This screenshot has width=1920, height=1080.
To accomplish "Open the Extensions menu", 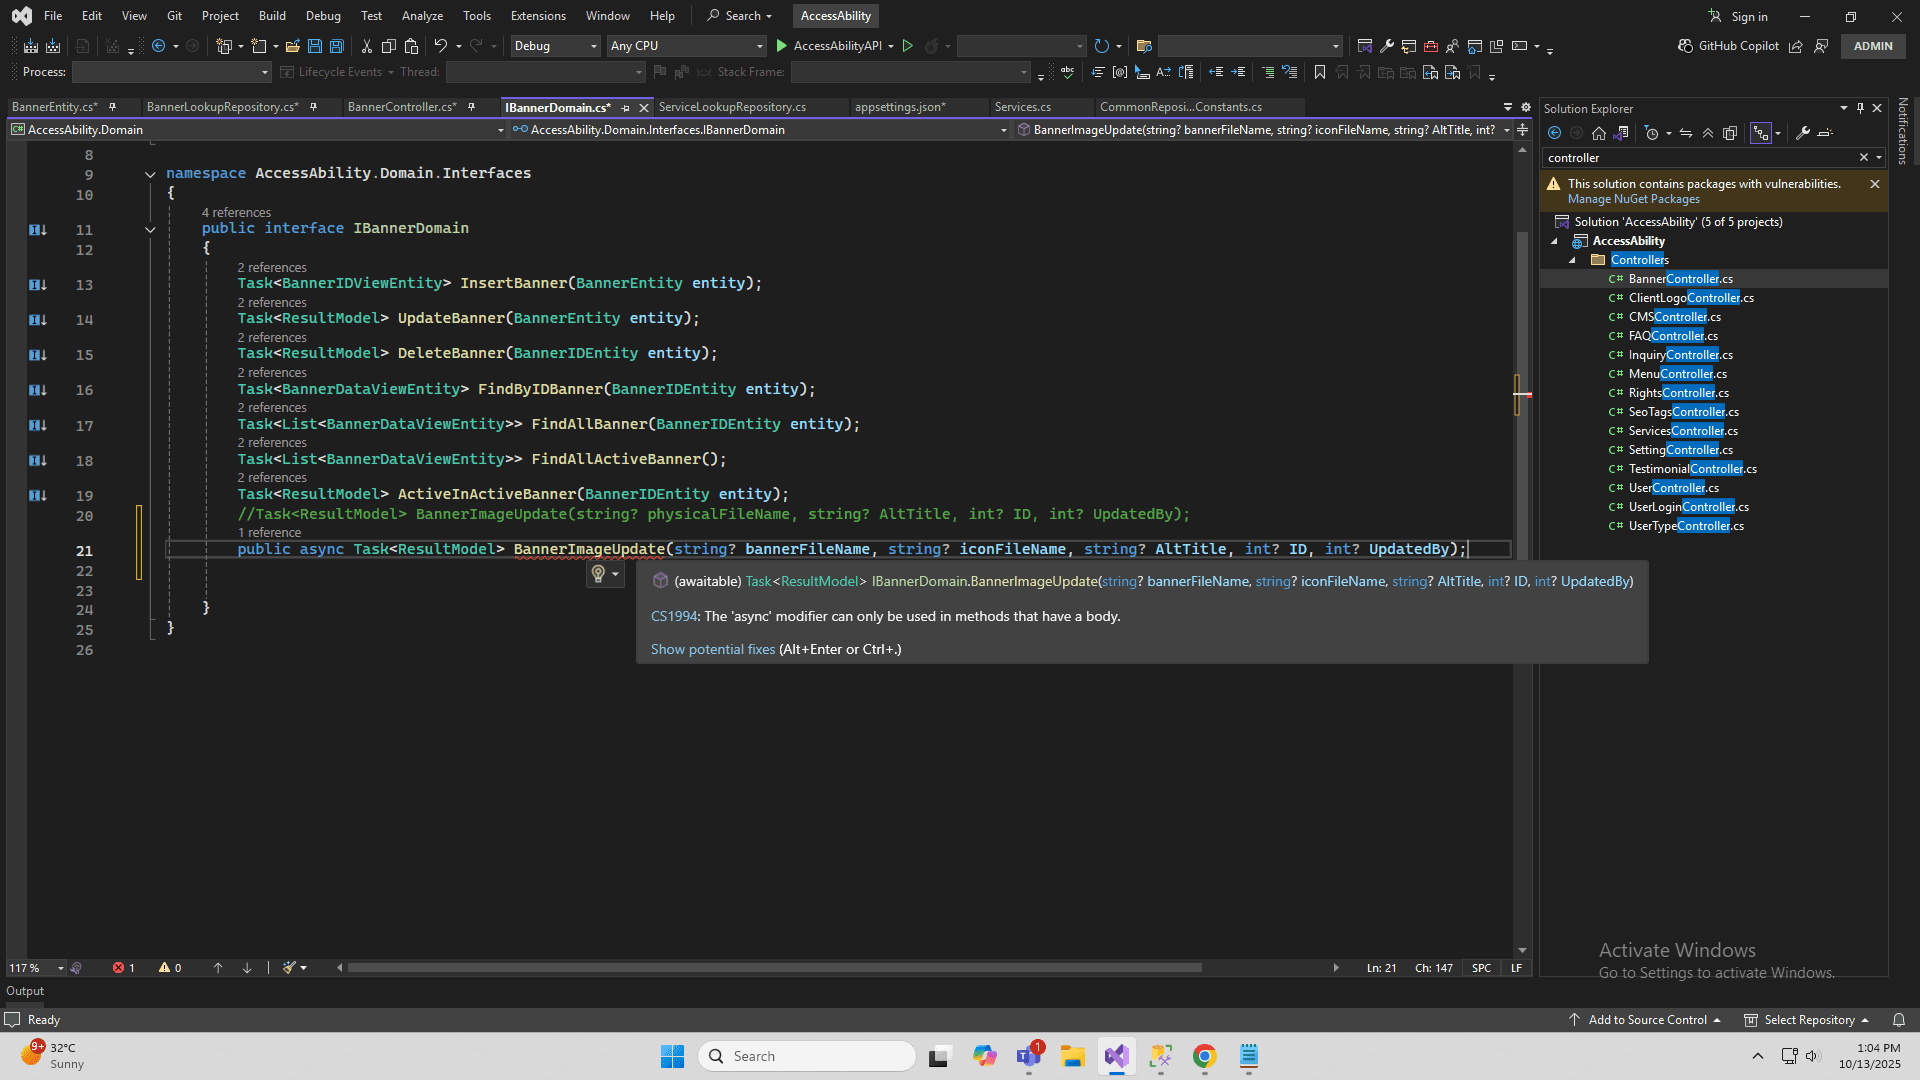I will coord(537,16).
